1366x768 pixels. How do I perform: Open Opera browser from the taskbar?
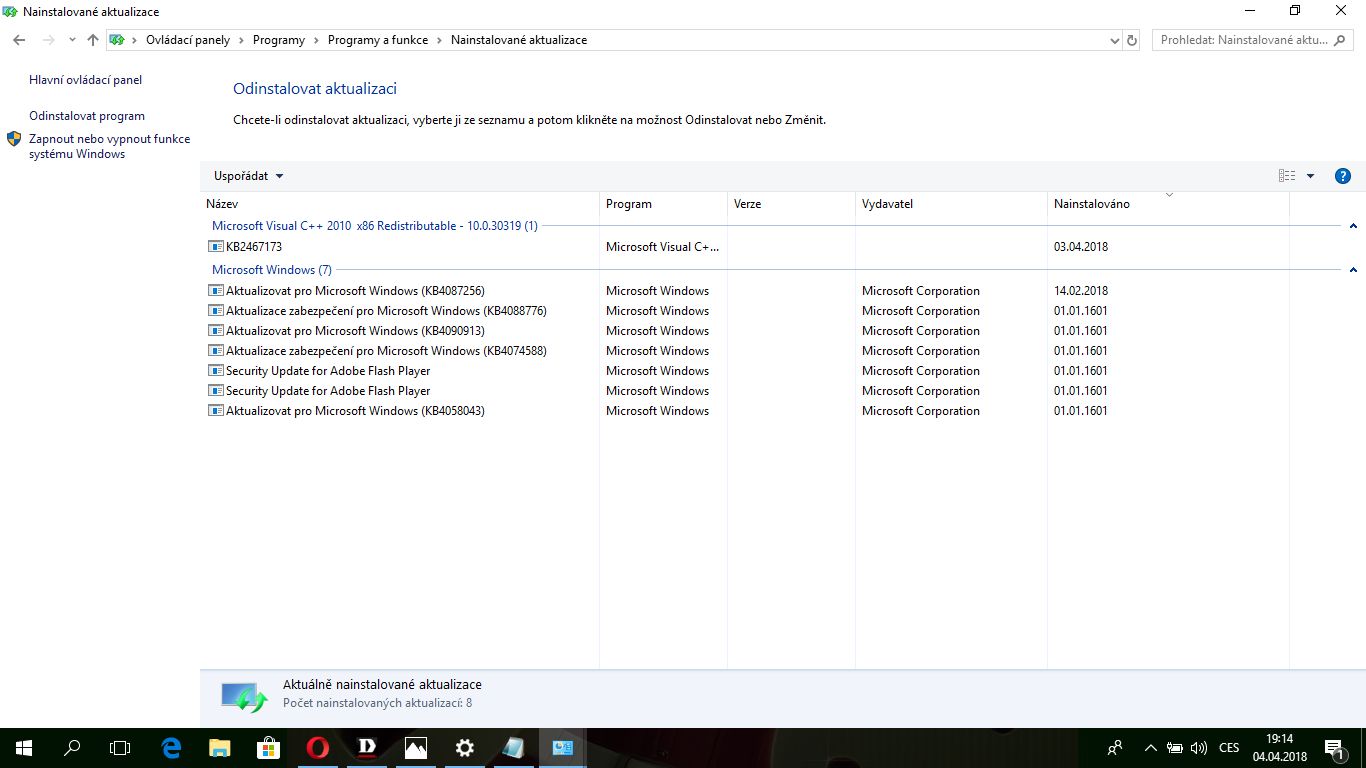point(318,747)
